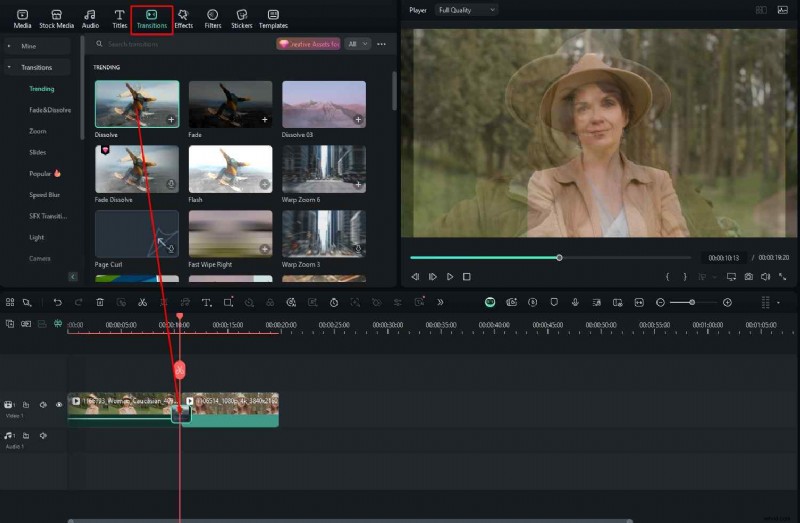
Task: Open the Titles tab
Action: point(119,18)
